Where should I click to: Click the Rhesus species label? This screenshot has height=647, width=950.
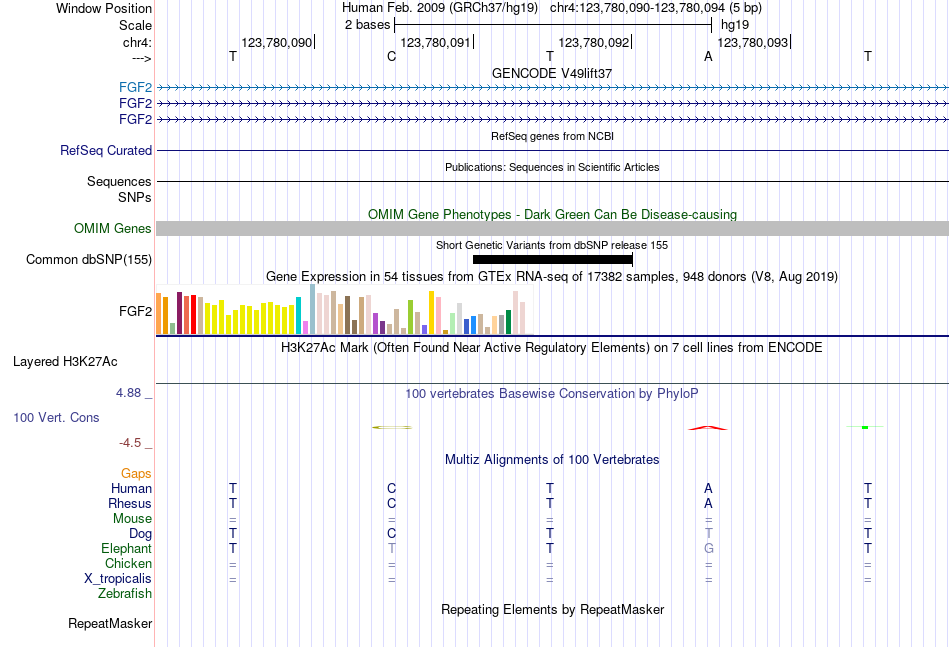coord(130,503)
